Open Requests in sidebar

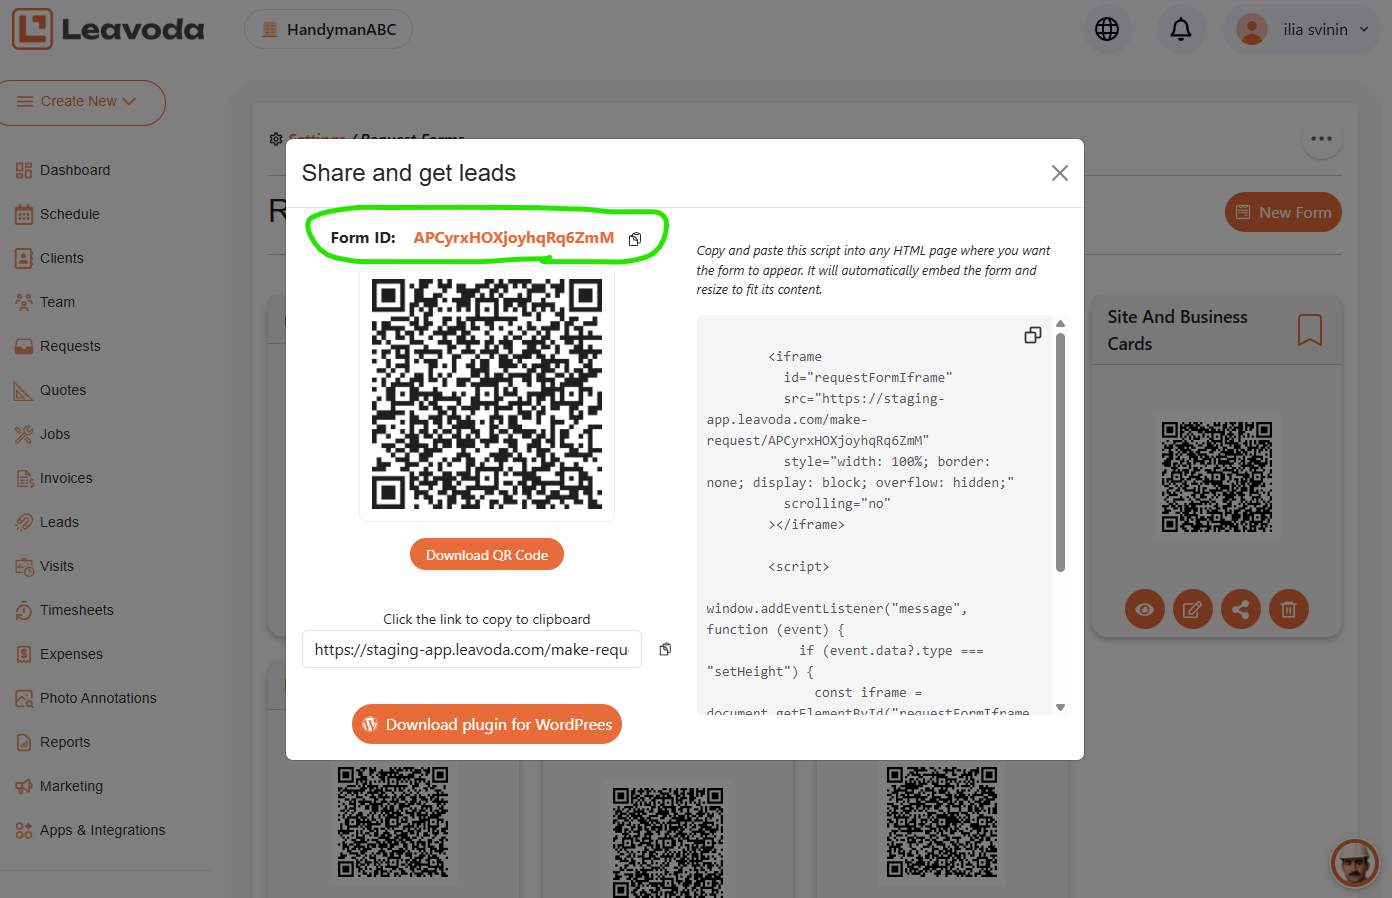click(x=70, y=346)
